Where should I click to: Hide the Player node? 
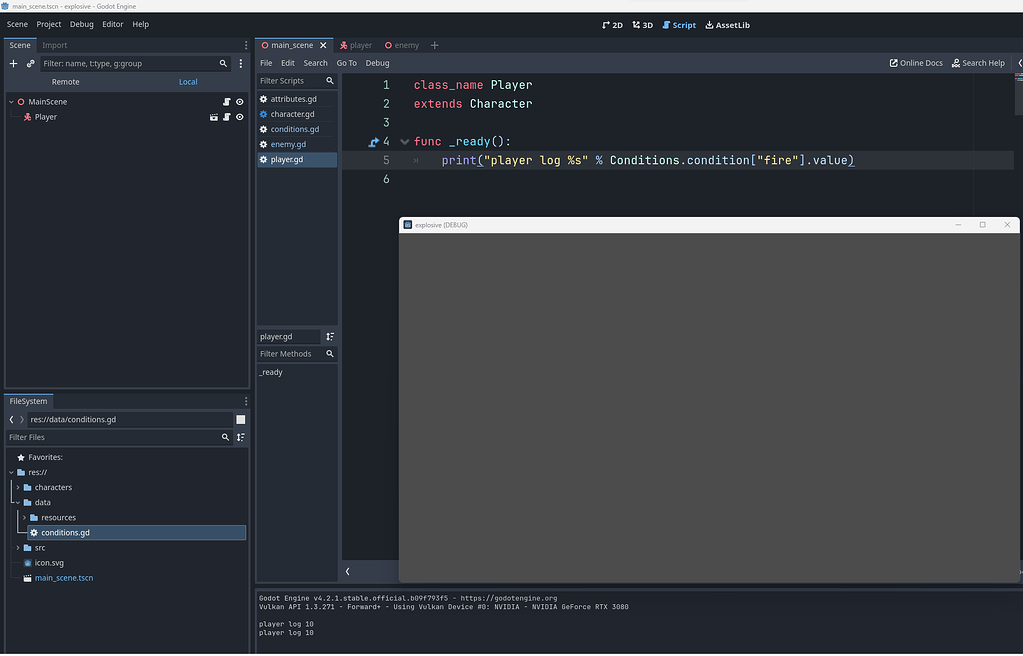[x=238, y=117]
